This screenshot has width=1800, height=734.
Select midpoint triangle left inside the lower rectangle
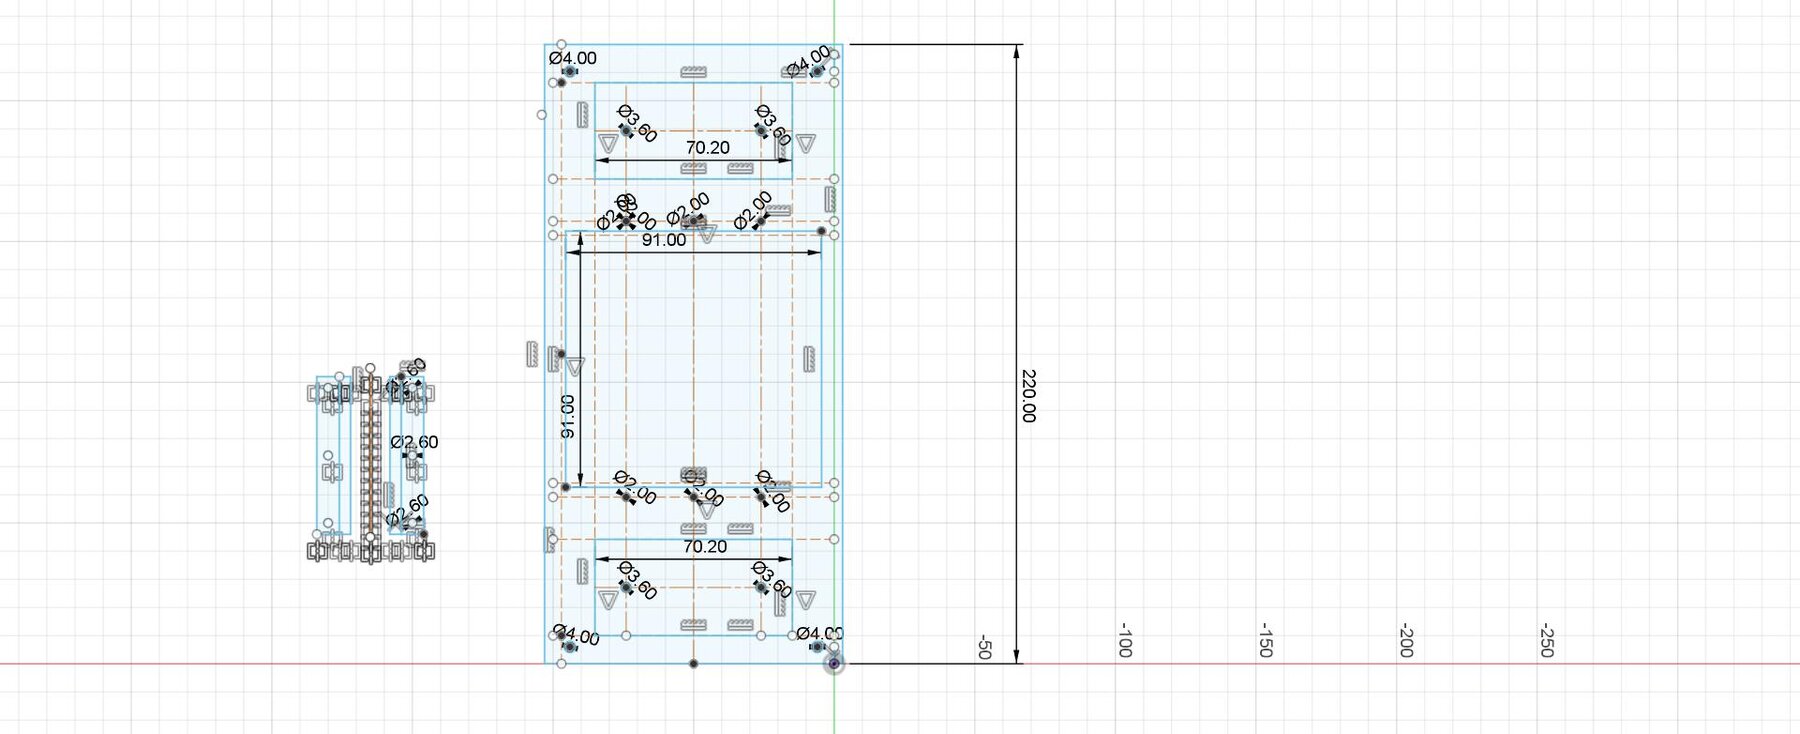click(x=606, y=599)
